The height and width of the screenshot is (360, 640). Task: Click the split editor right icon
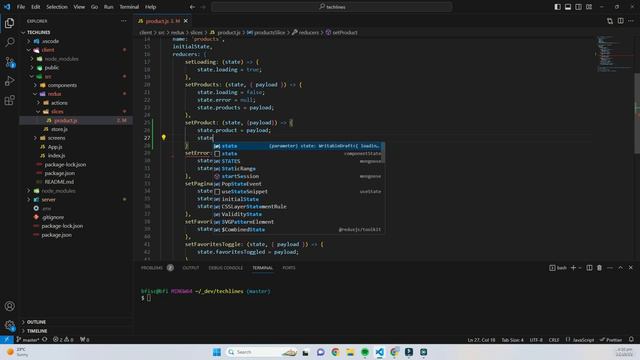(x=620, y=21)
